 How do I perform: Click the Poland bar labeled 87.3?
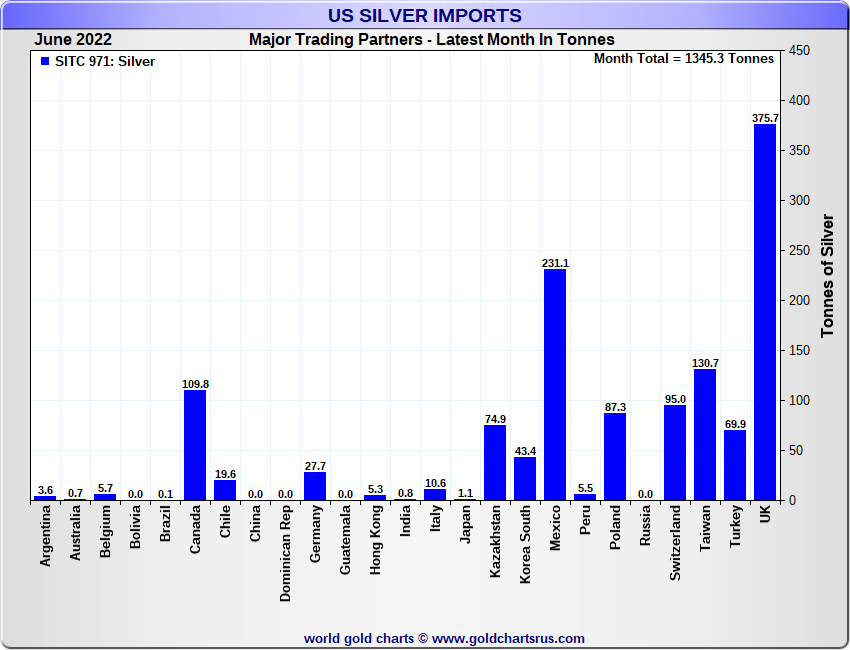pos(615,456)
